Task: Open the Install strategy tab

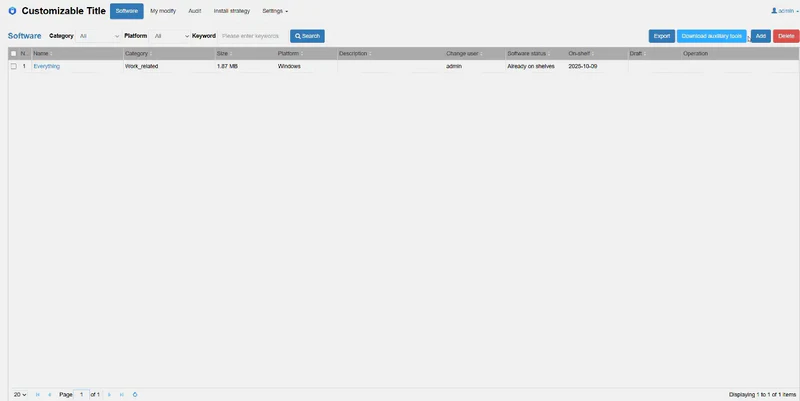Action: (232, 11)
